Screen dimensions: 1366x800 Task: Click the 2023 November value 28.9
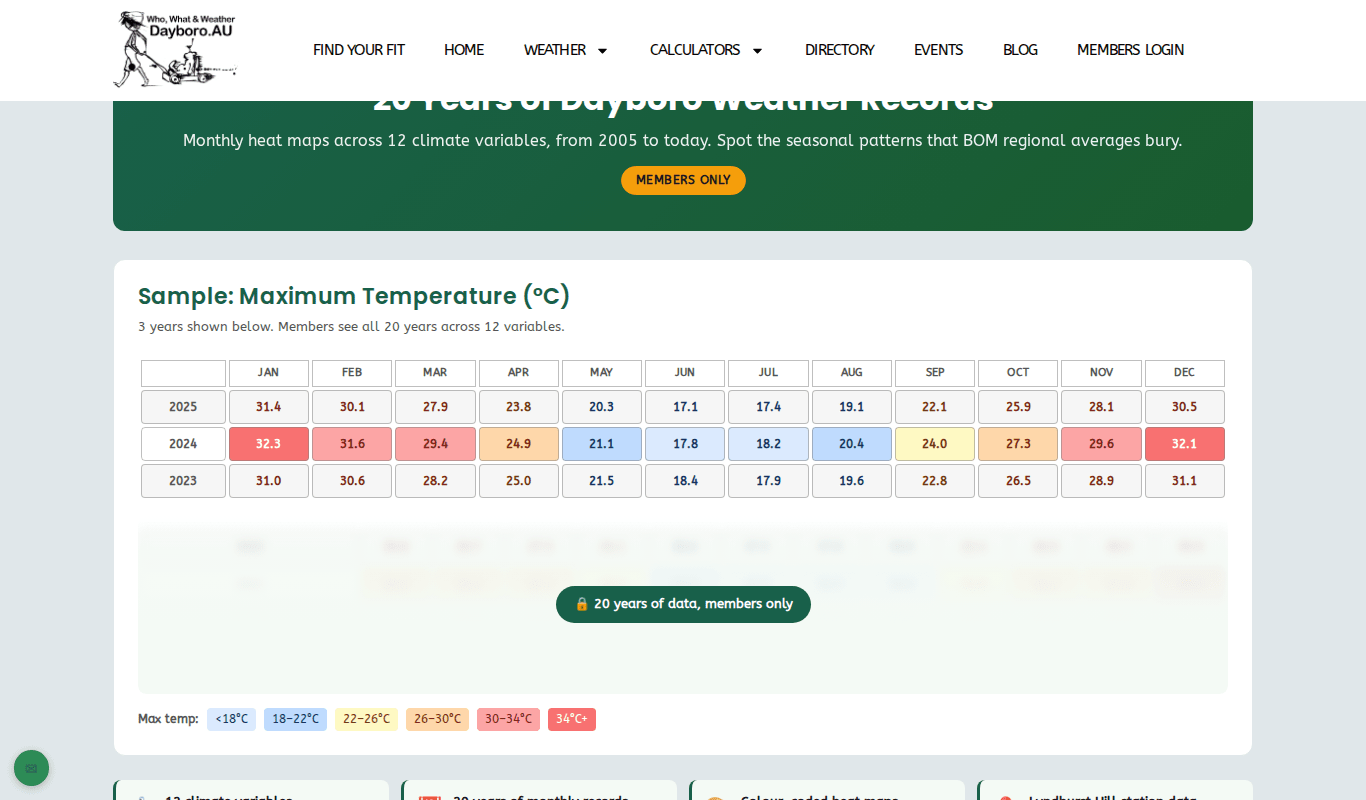pos(1101,481)
